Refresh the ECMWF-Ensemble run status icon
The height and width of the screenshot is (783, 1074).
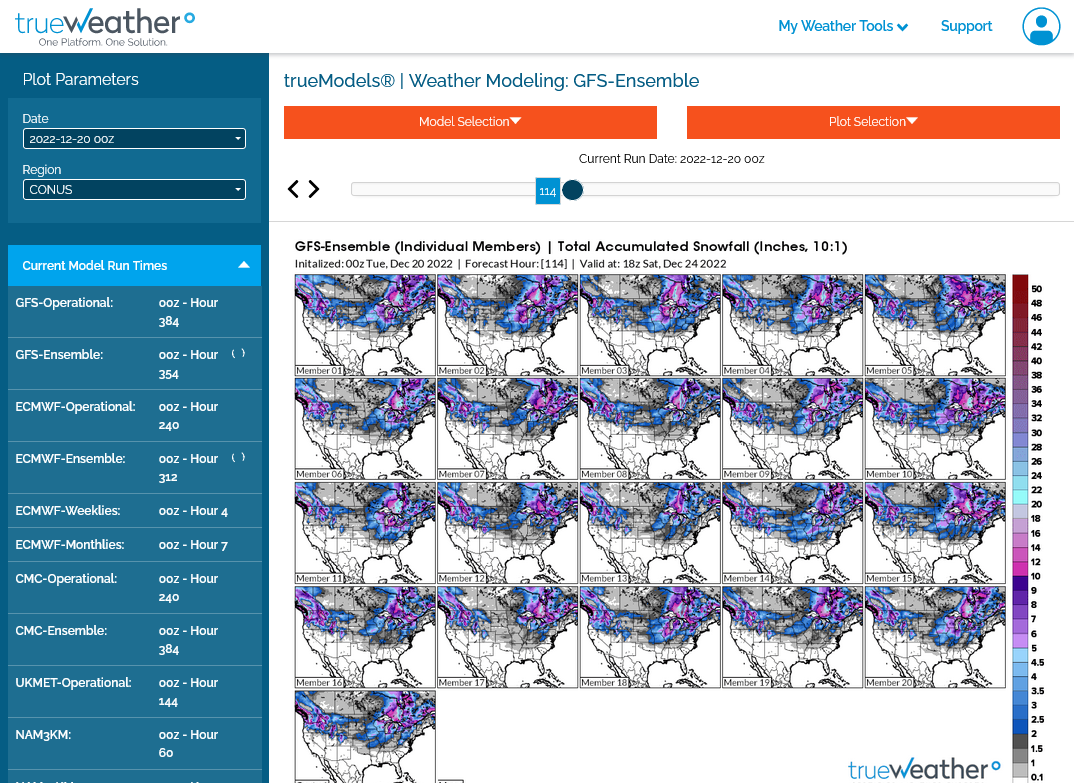pyautogui.click(x=238, y=458)
